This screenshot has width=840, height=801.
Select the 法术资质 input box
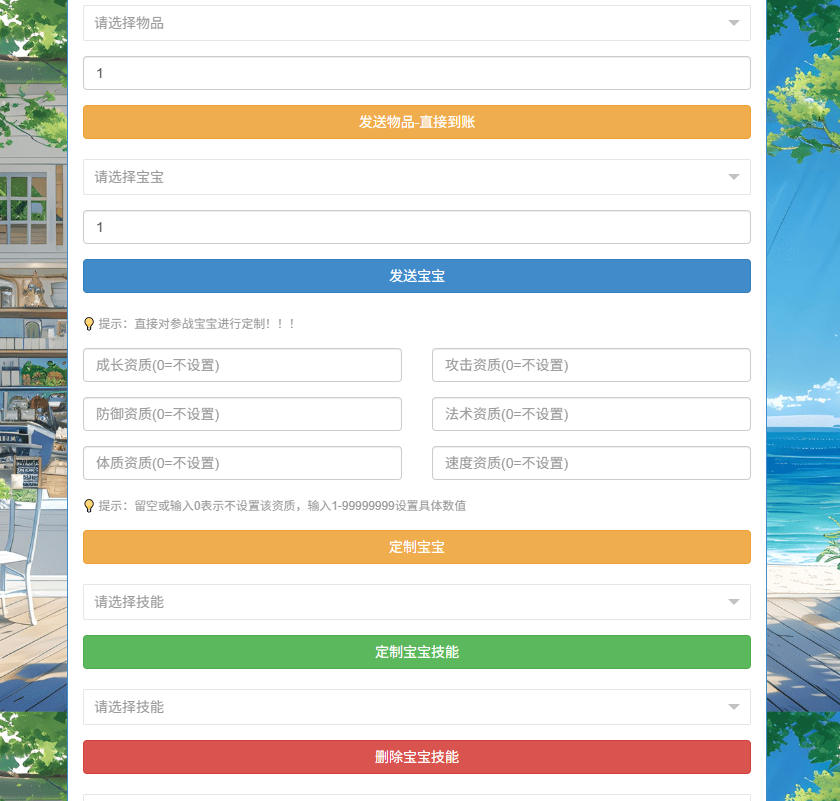[591, 414]
